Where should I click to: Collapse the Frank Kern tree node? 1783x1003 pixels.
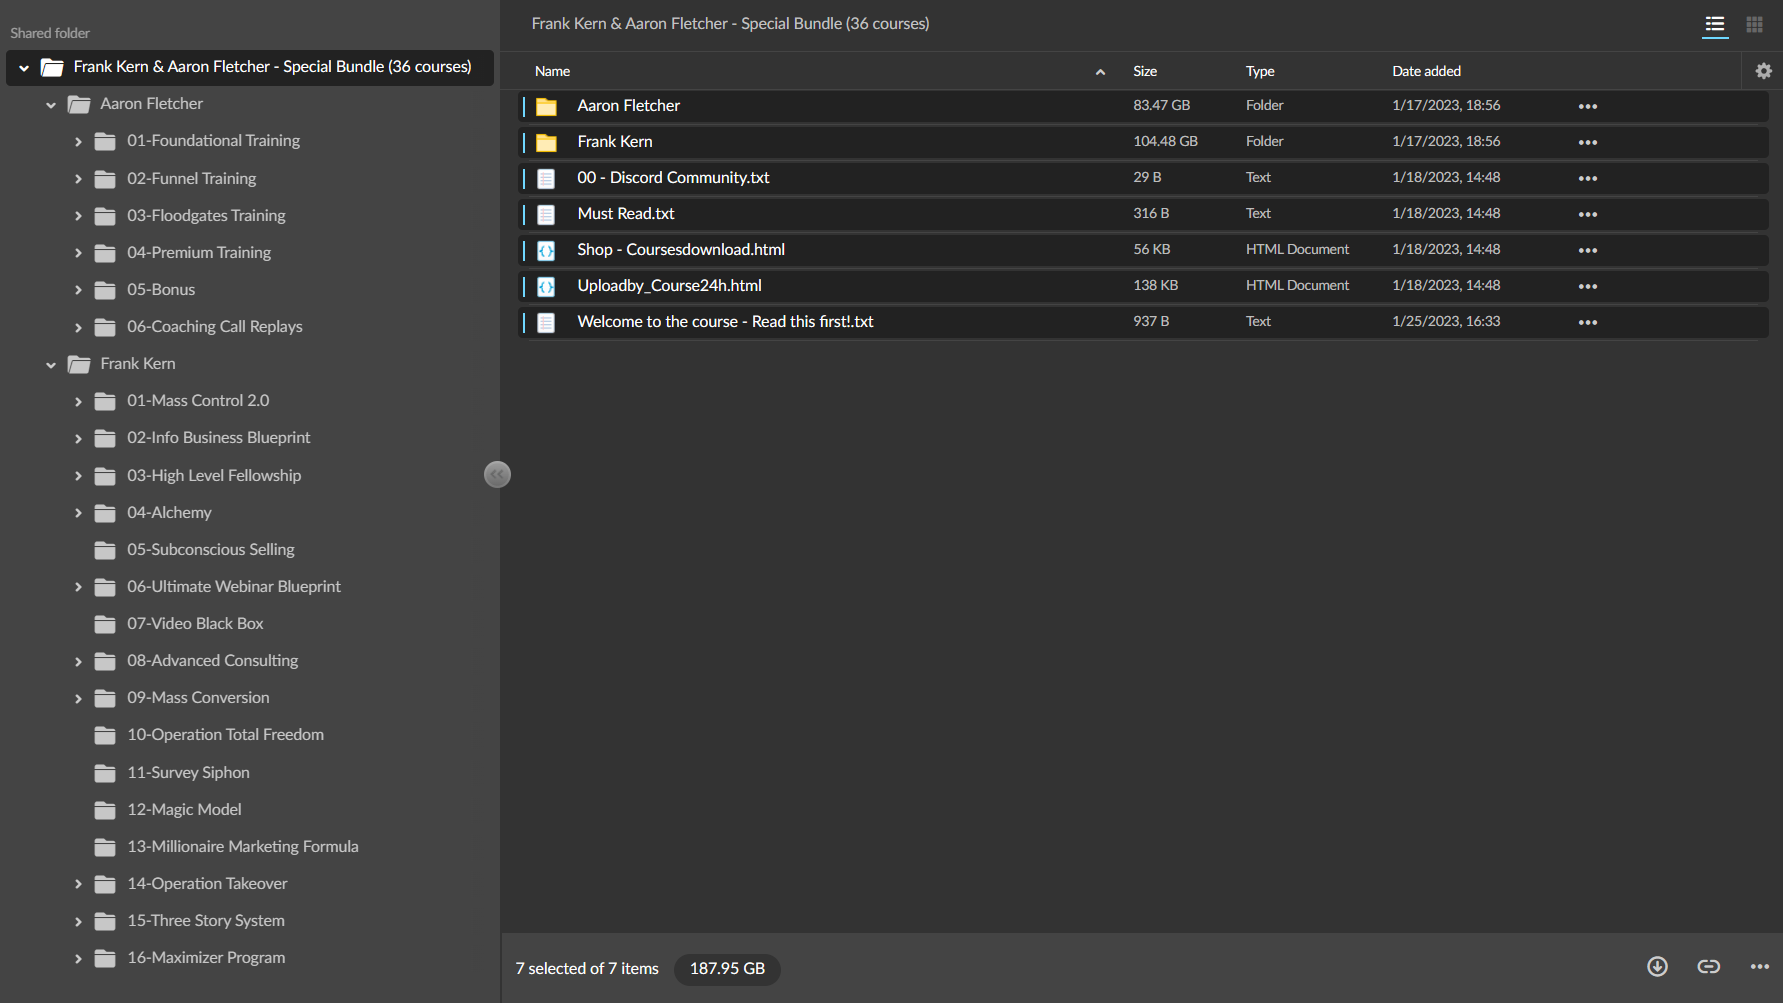[x=51, y=365]
